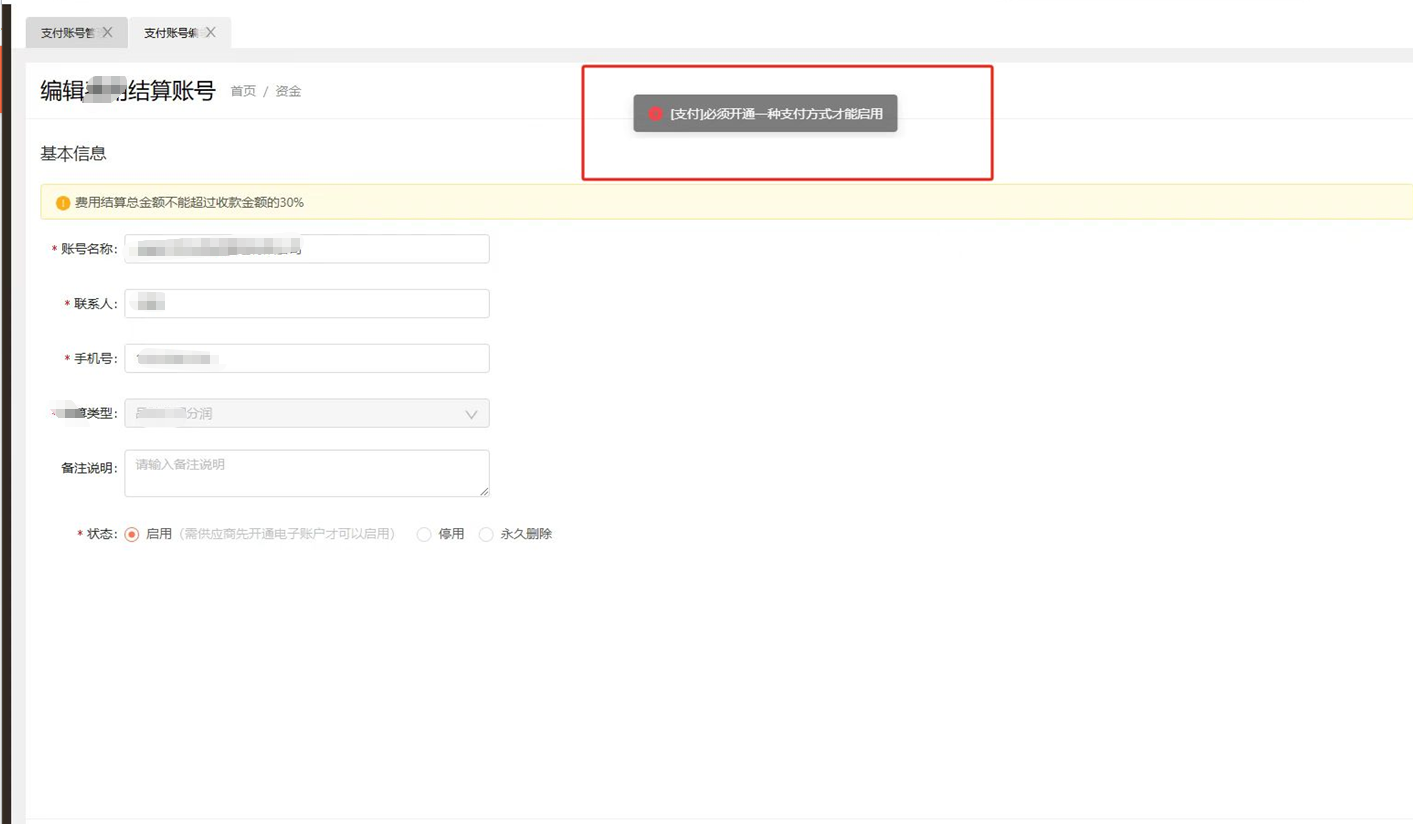Click the 费用结算总金额 notice text
Image resolution: width=1413 pixels, height=824 pixels.
(189, 203)
